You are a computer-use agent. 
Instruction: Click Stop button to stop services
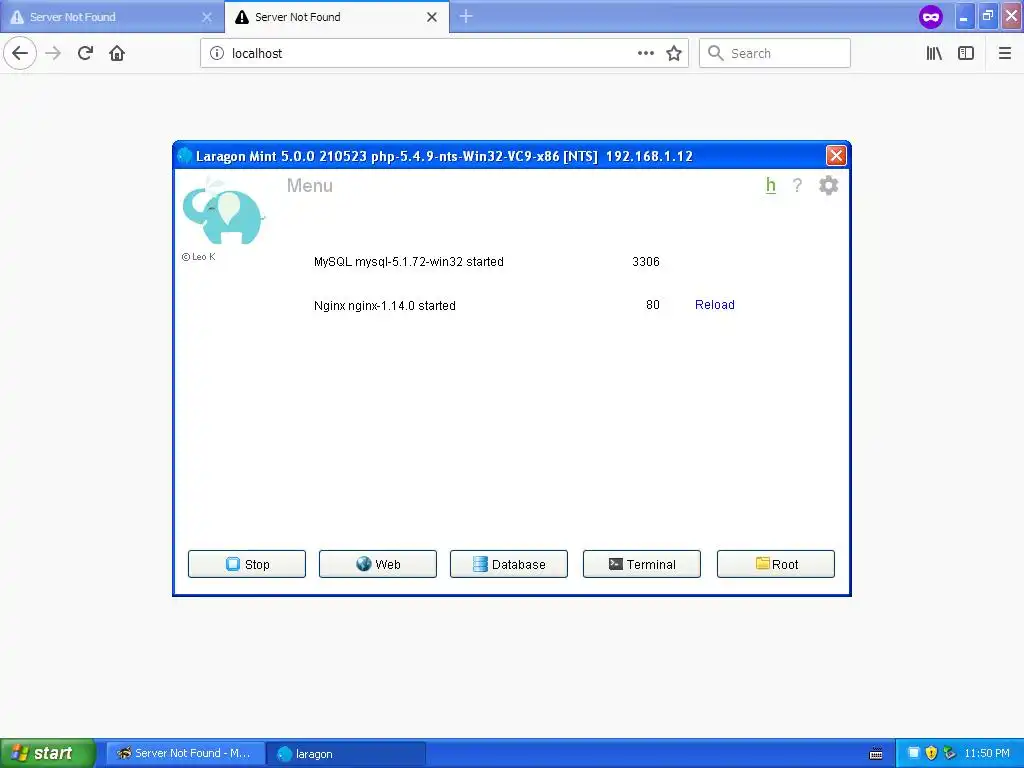(x=247, y=564)
